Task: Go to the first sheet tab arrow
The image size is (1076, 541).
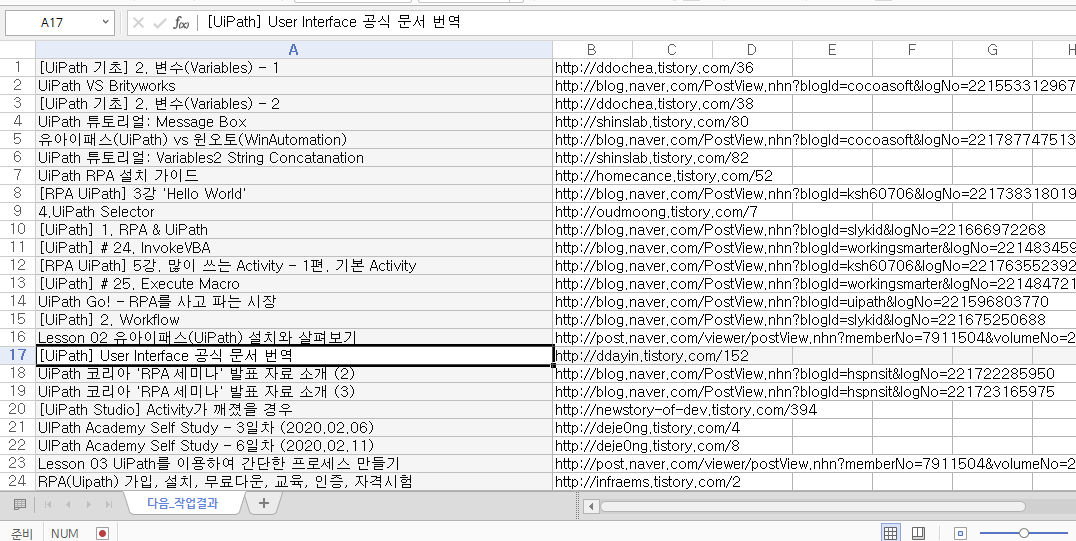Action: pos(48,505)
